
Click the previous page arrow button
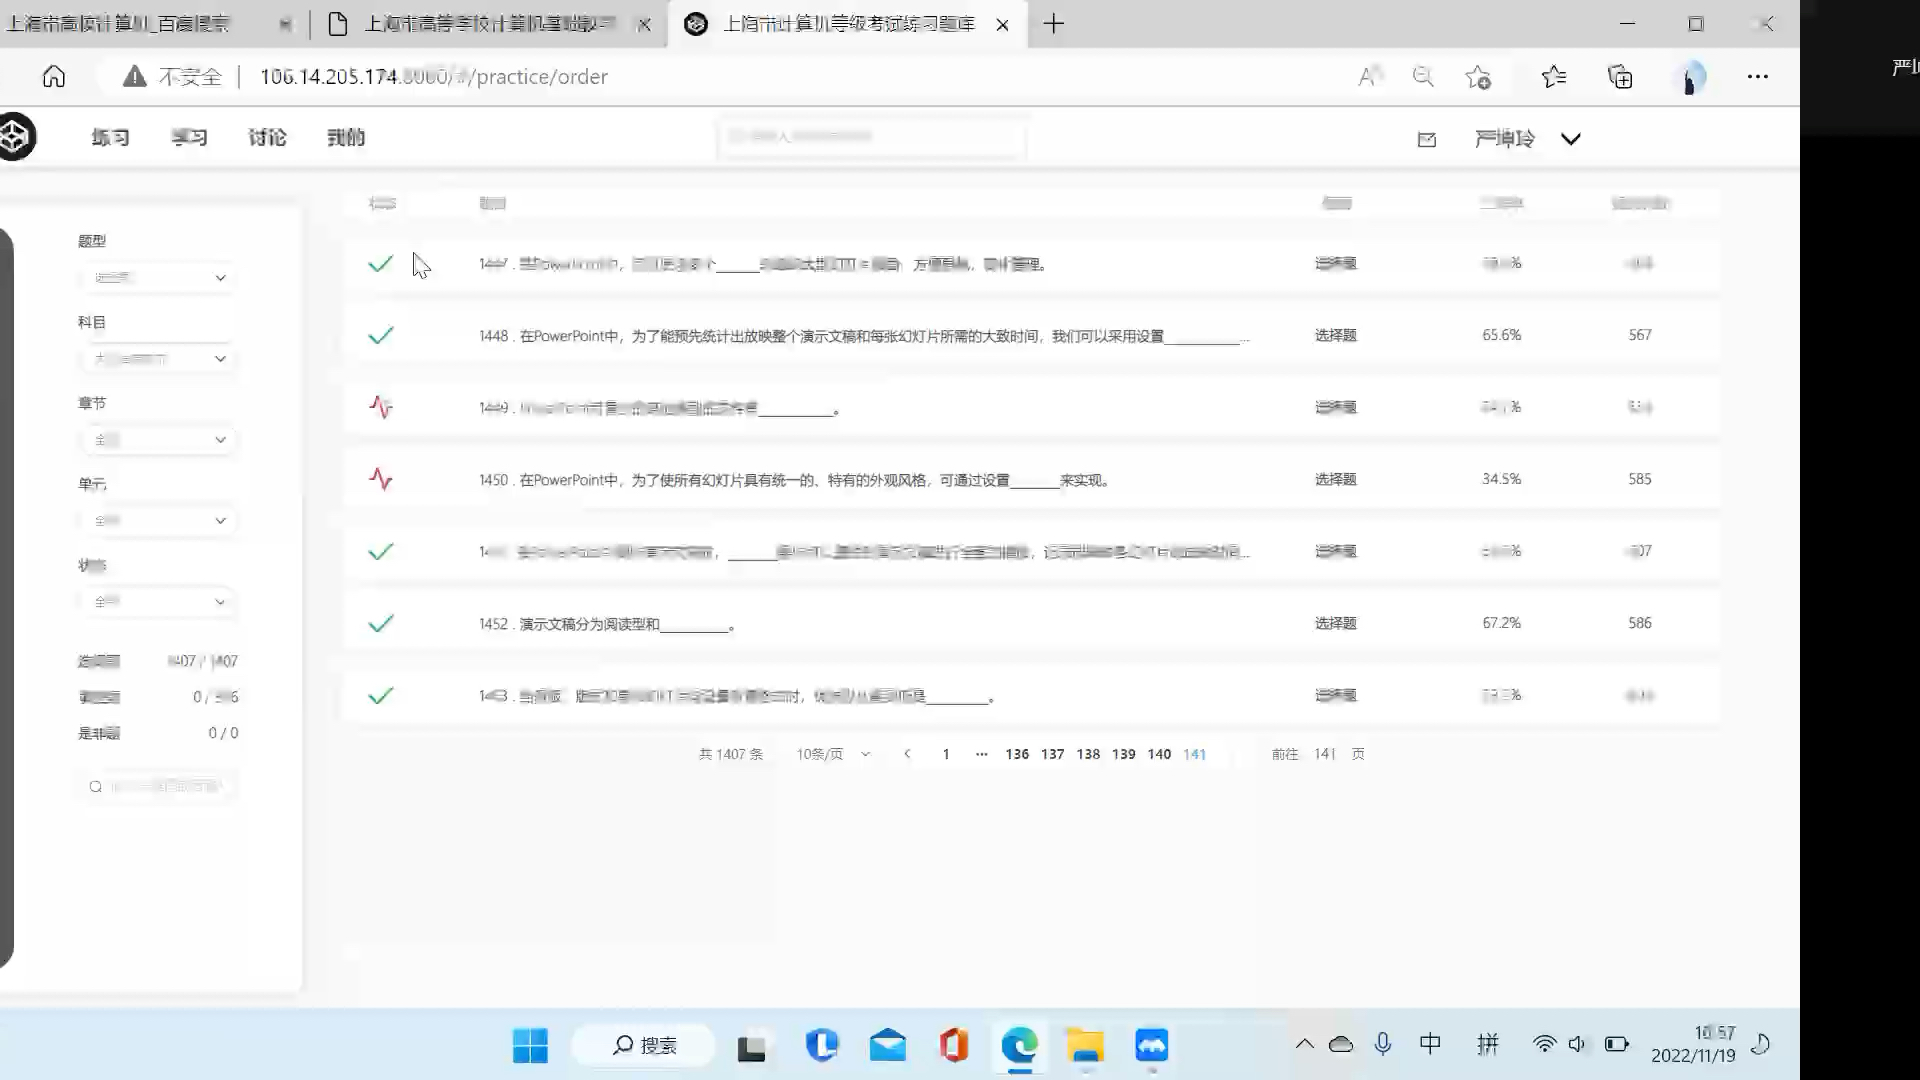[x=907, y=754]
